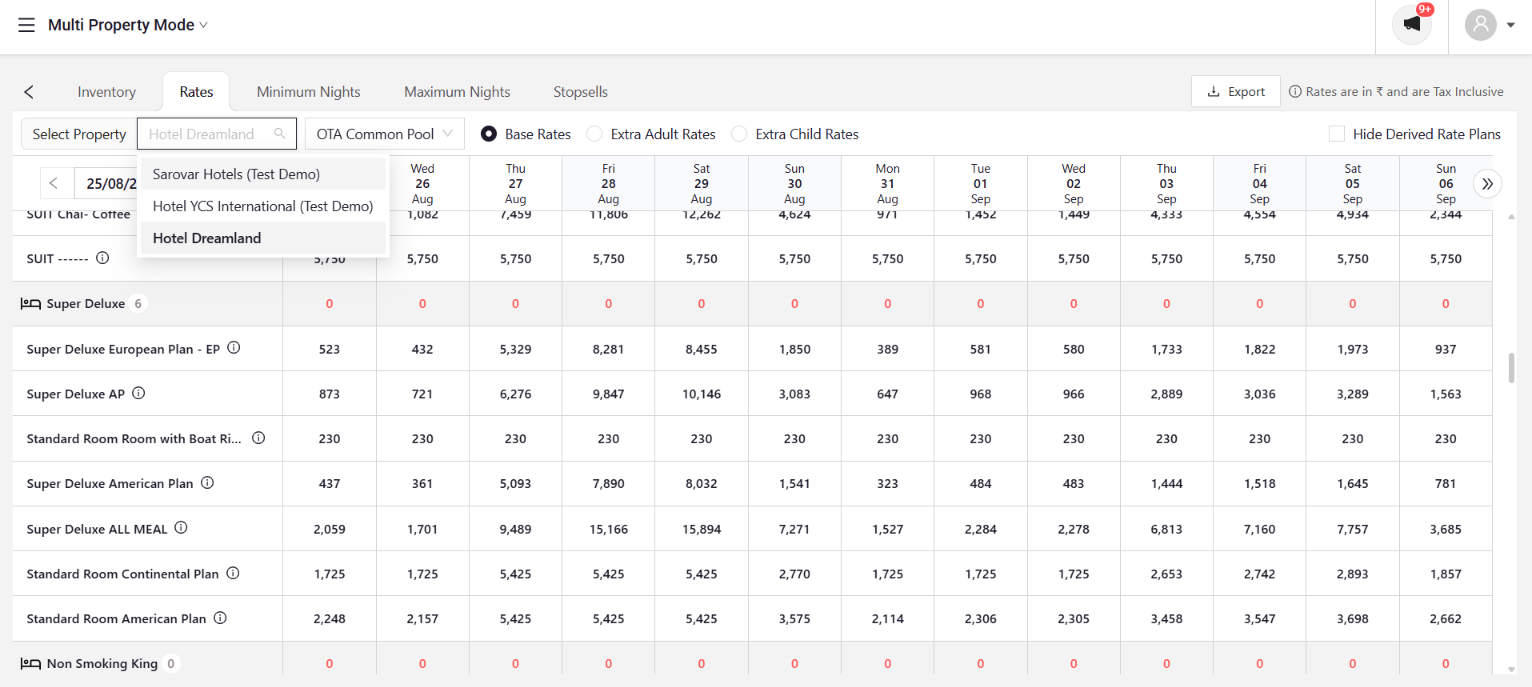1532x687 pixels.
Task: Open the OTA Common Pool dropdown
Action: point(385,134)
